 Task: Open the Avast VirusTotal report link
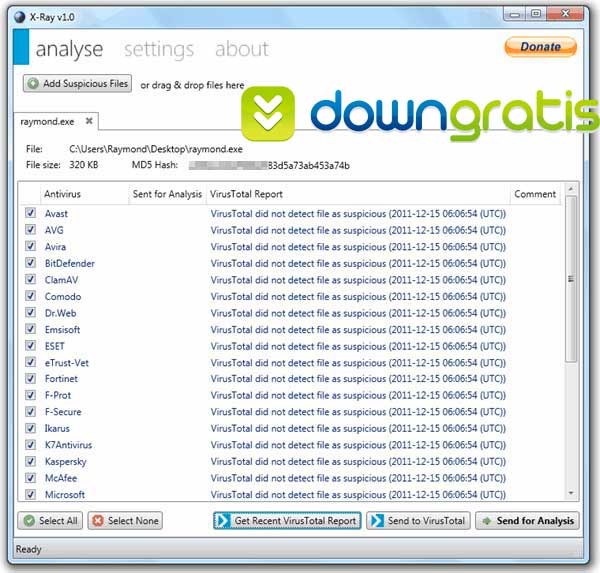358,214
